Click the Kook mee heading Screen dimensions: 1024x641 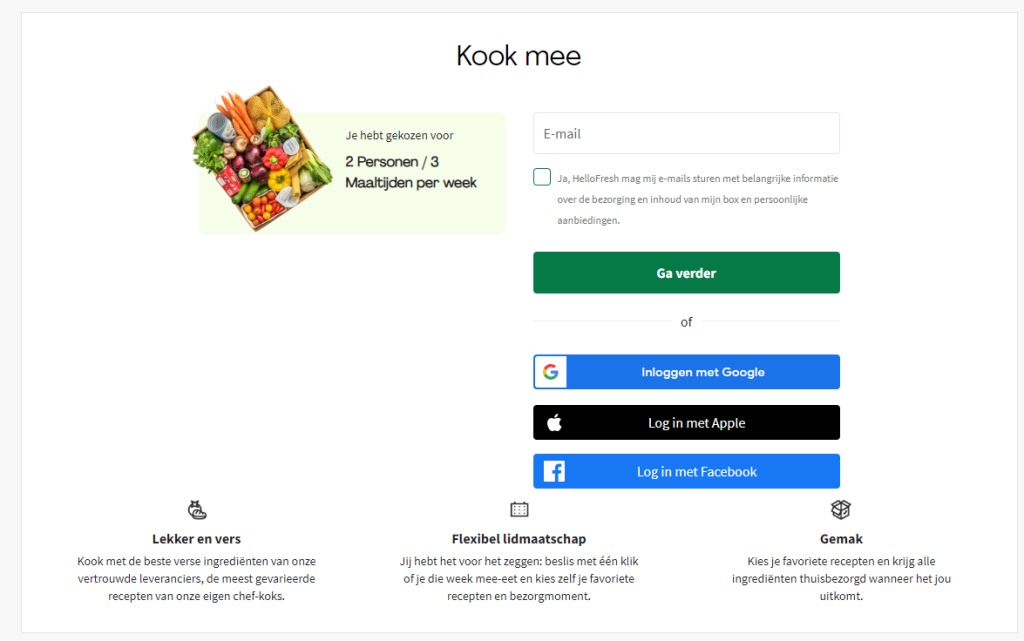518,55
